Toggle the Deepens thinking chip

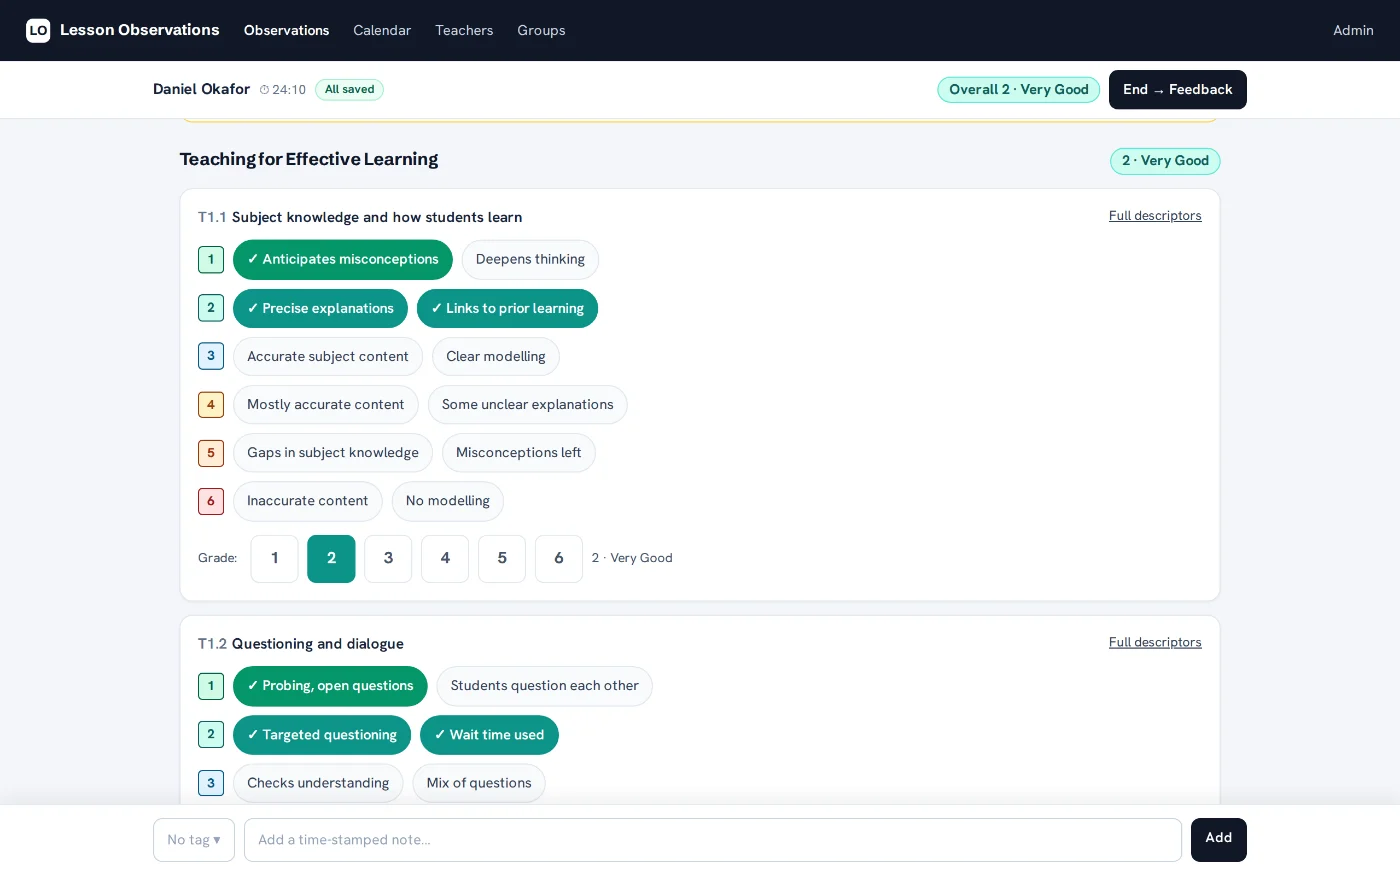[x=530, y=260]
